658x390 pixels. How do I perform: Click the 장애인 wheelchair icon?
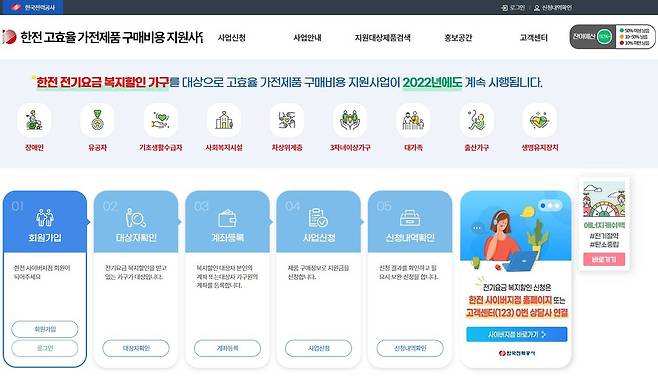pyautogui.click(x=34, y=120)
